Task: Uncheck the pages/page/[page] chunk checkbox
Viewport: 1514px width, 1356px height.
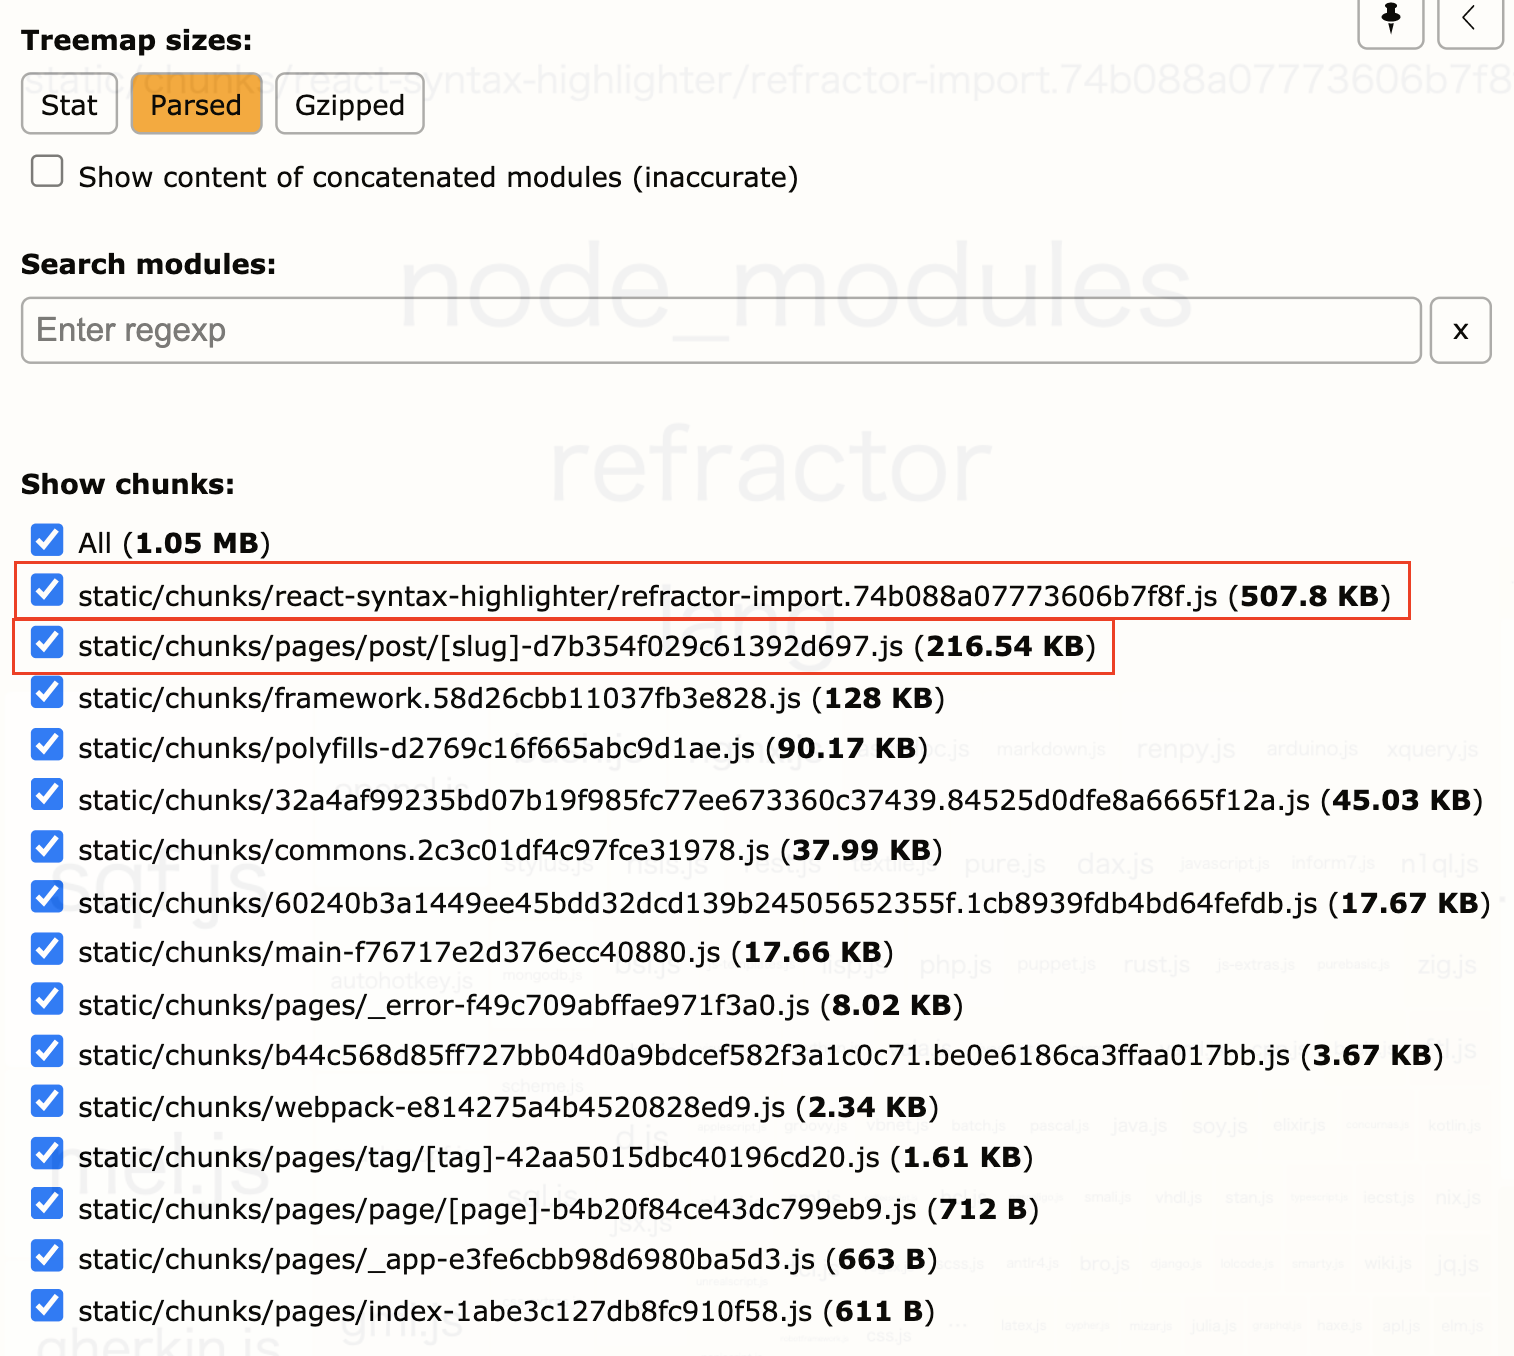Action: tap(47, 1204)
